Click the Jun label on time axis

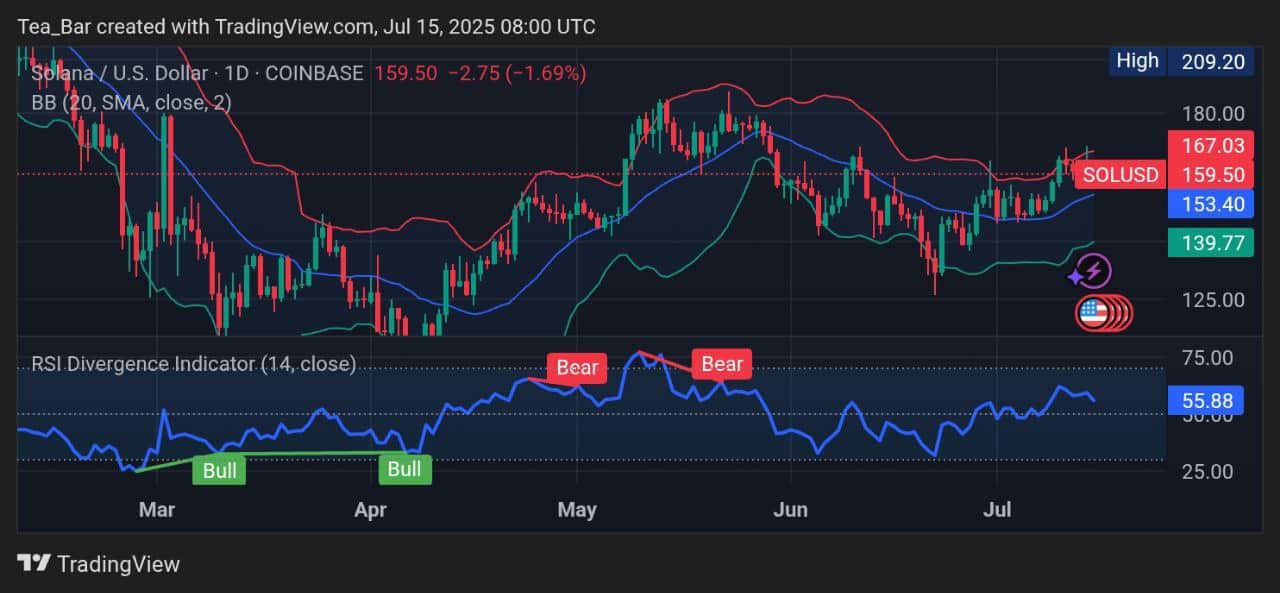tap(791, 510)
